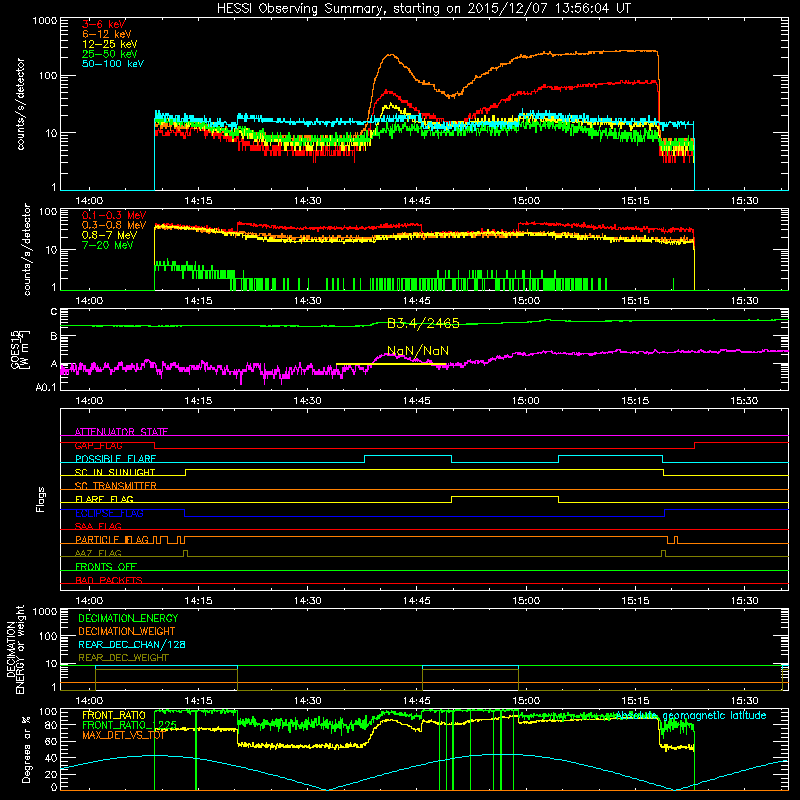Click the Flags vertical axis label

tap(40, 499)
